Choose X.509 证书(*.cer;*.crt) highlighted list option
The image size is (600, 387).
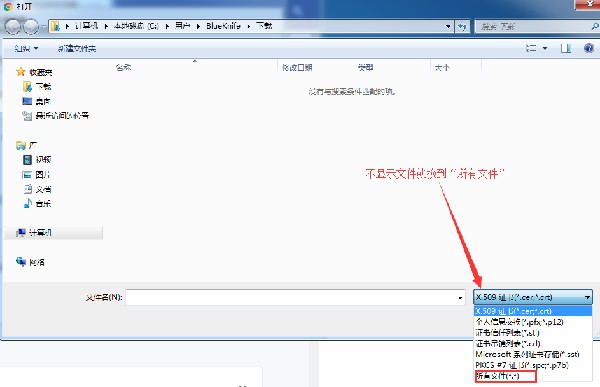533,311
